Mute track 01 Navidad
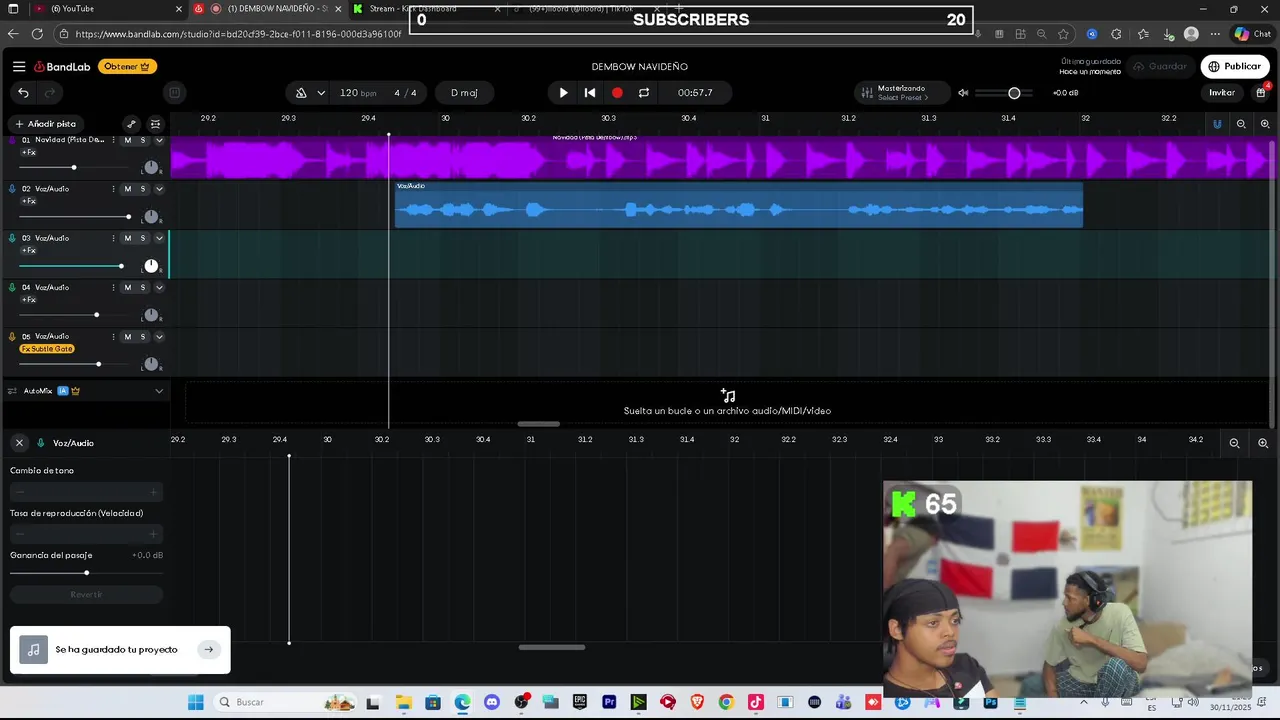1280x720 pixels. [127, 140]
